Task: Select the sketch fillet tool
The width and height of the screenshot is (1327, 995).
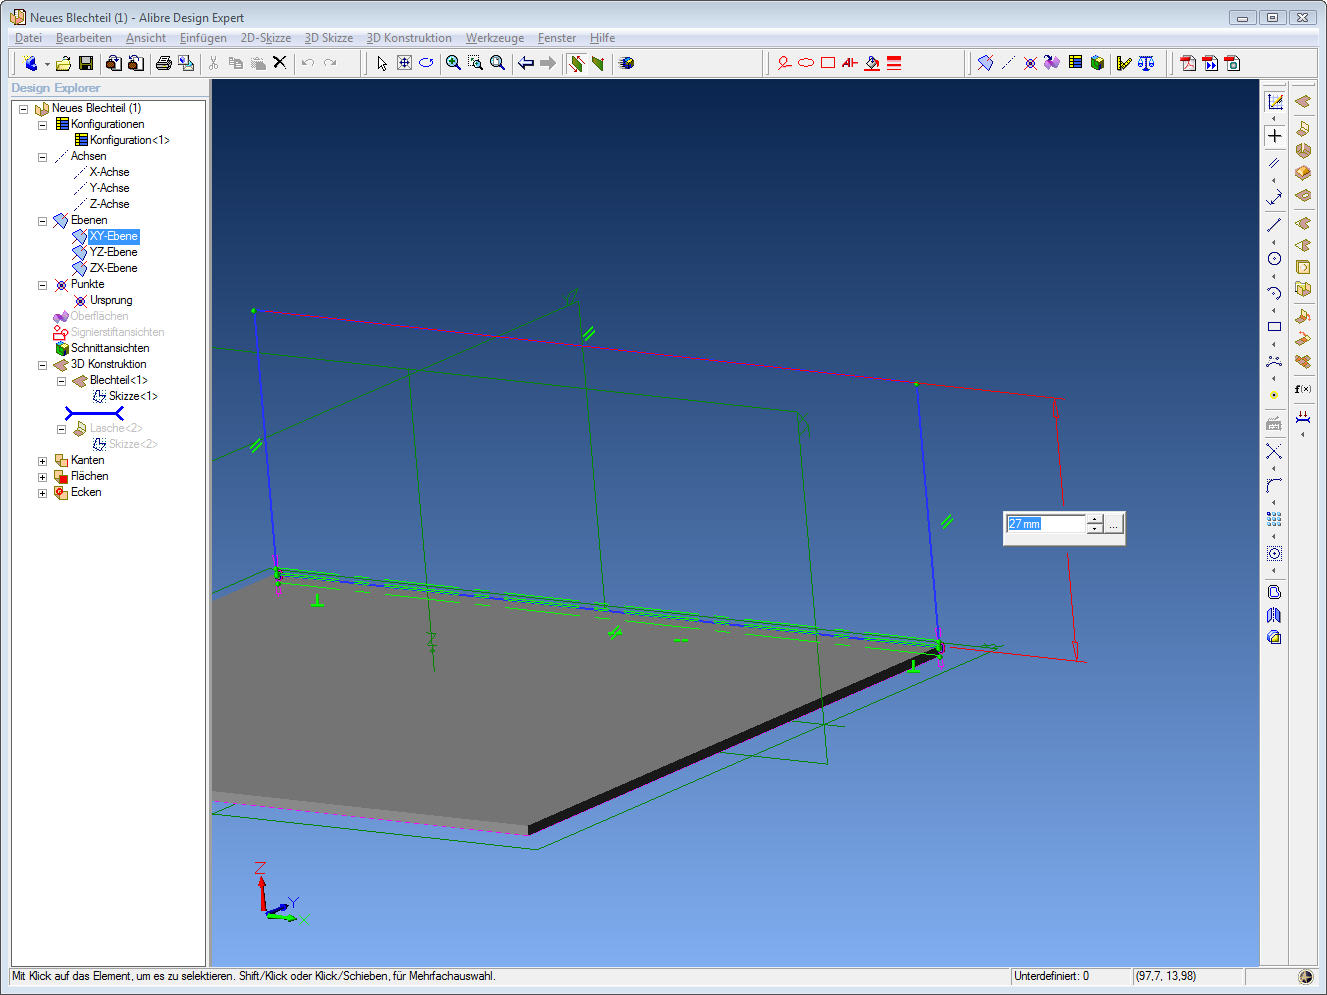Action: coord(1274,486)
